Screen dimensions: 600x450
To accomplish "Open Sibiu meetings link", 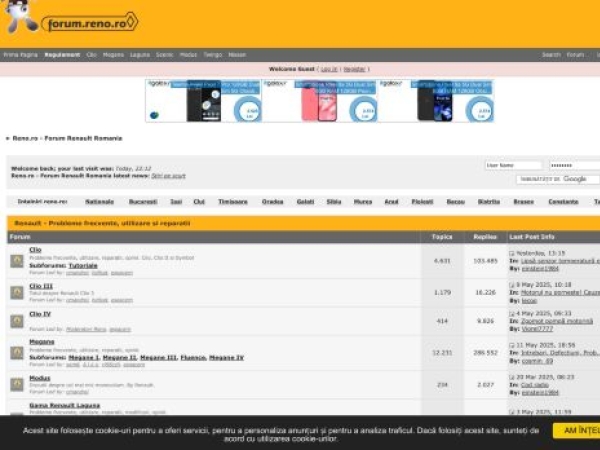I will (334, 202).
